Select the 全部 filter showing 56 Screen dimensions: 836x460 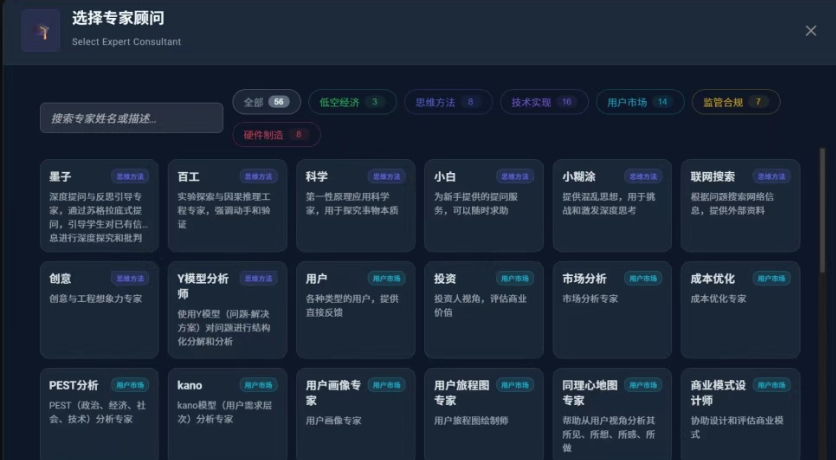pyautogui.click(x=266, y=102)
